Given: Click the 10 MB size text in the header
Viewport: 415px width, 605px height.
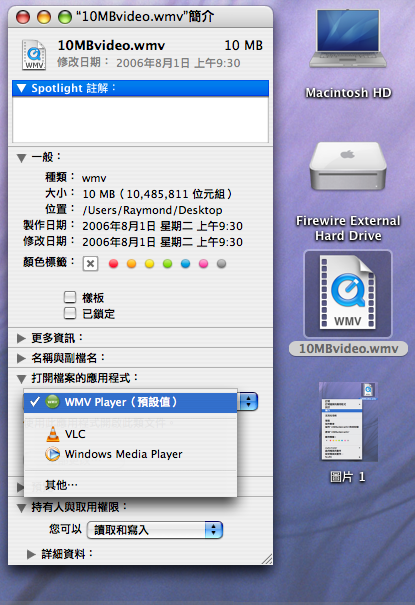Looking at the screenshot, I should [x=243, y=46].
